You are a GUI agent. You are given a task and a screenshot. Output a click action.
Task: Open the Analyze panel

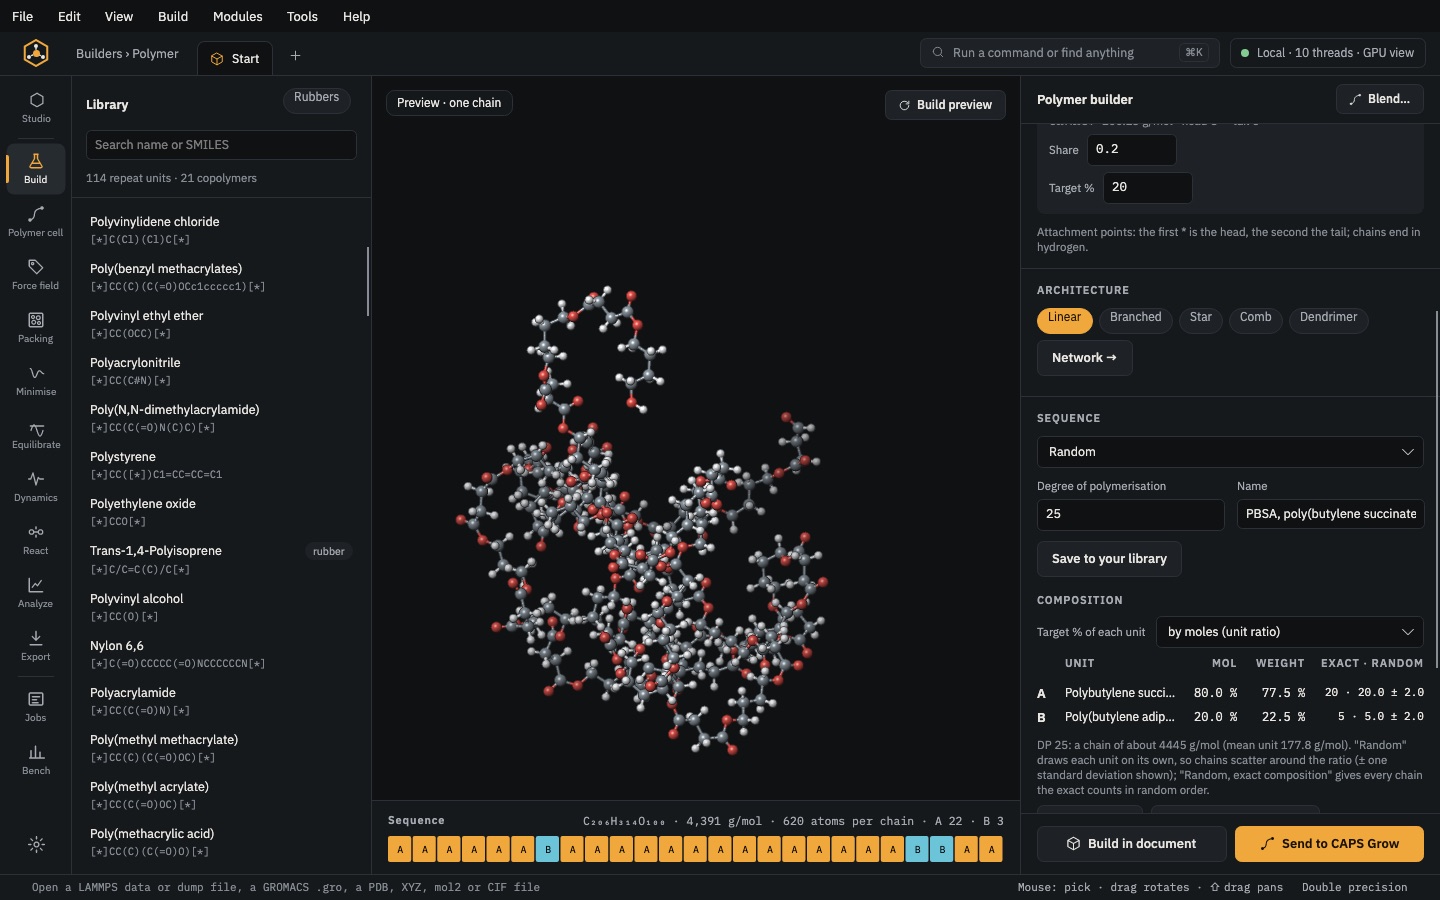click(36, 592)
